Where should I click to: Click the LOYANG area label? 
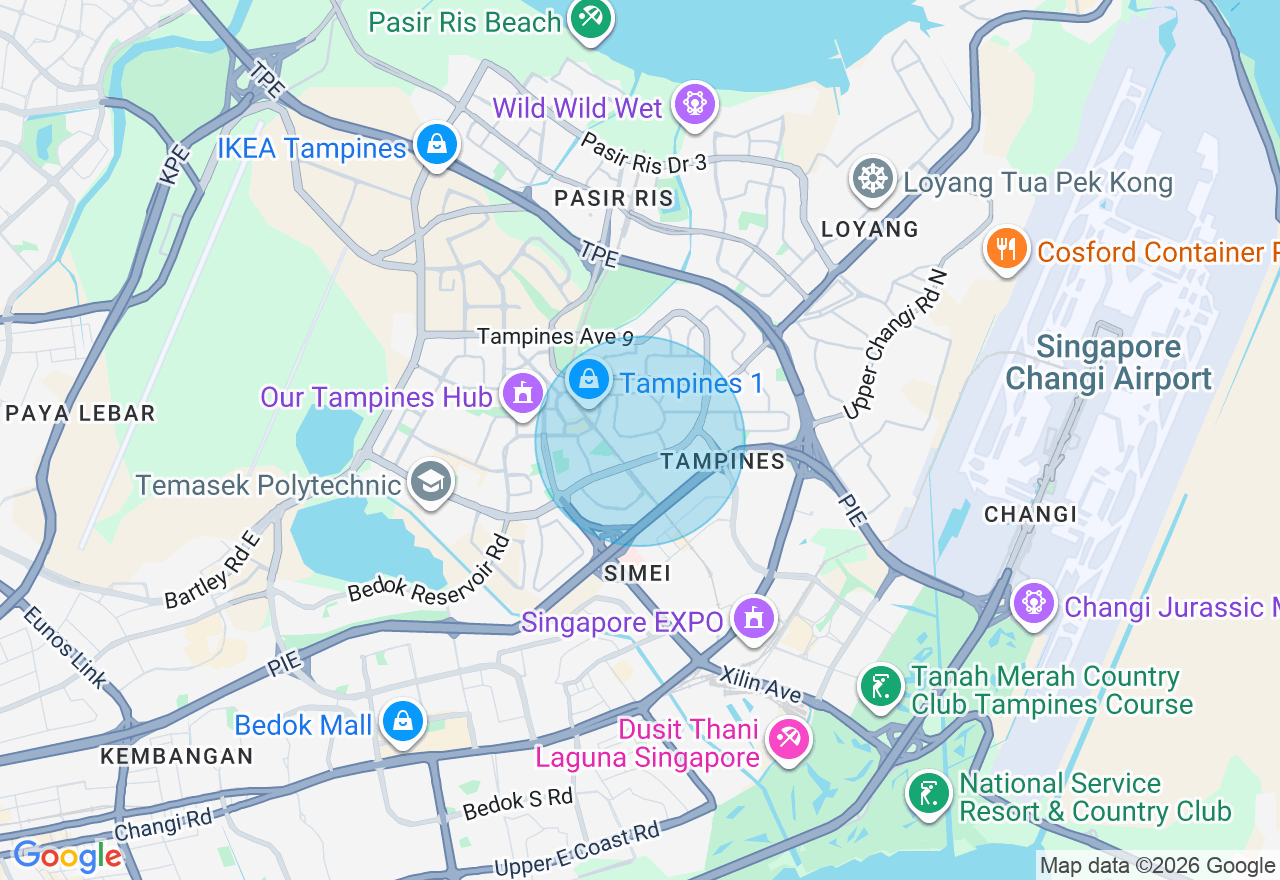870,229
